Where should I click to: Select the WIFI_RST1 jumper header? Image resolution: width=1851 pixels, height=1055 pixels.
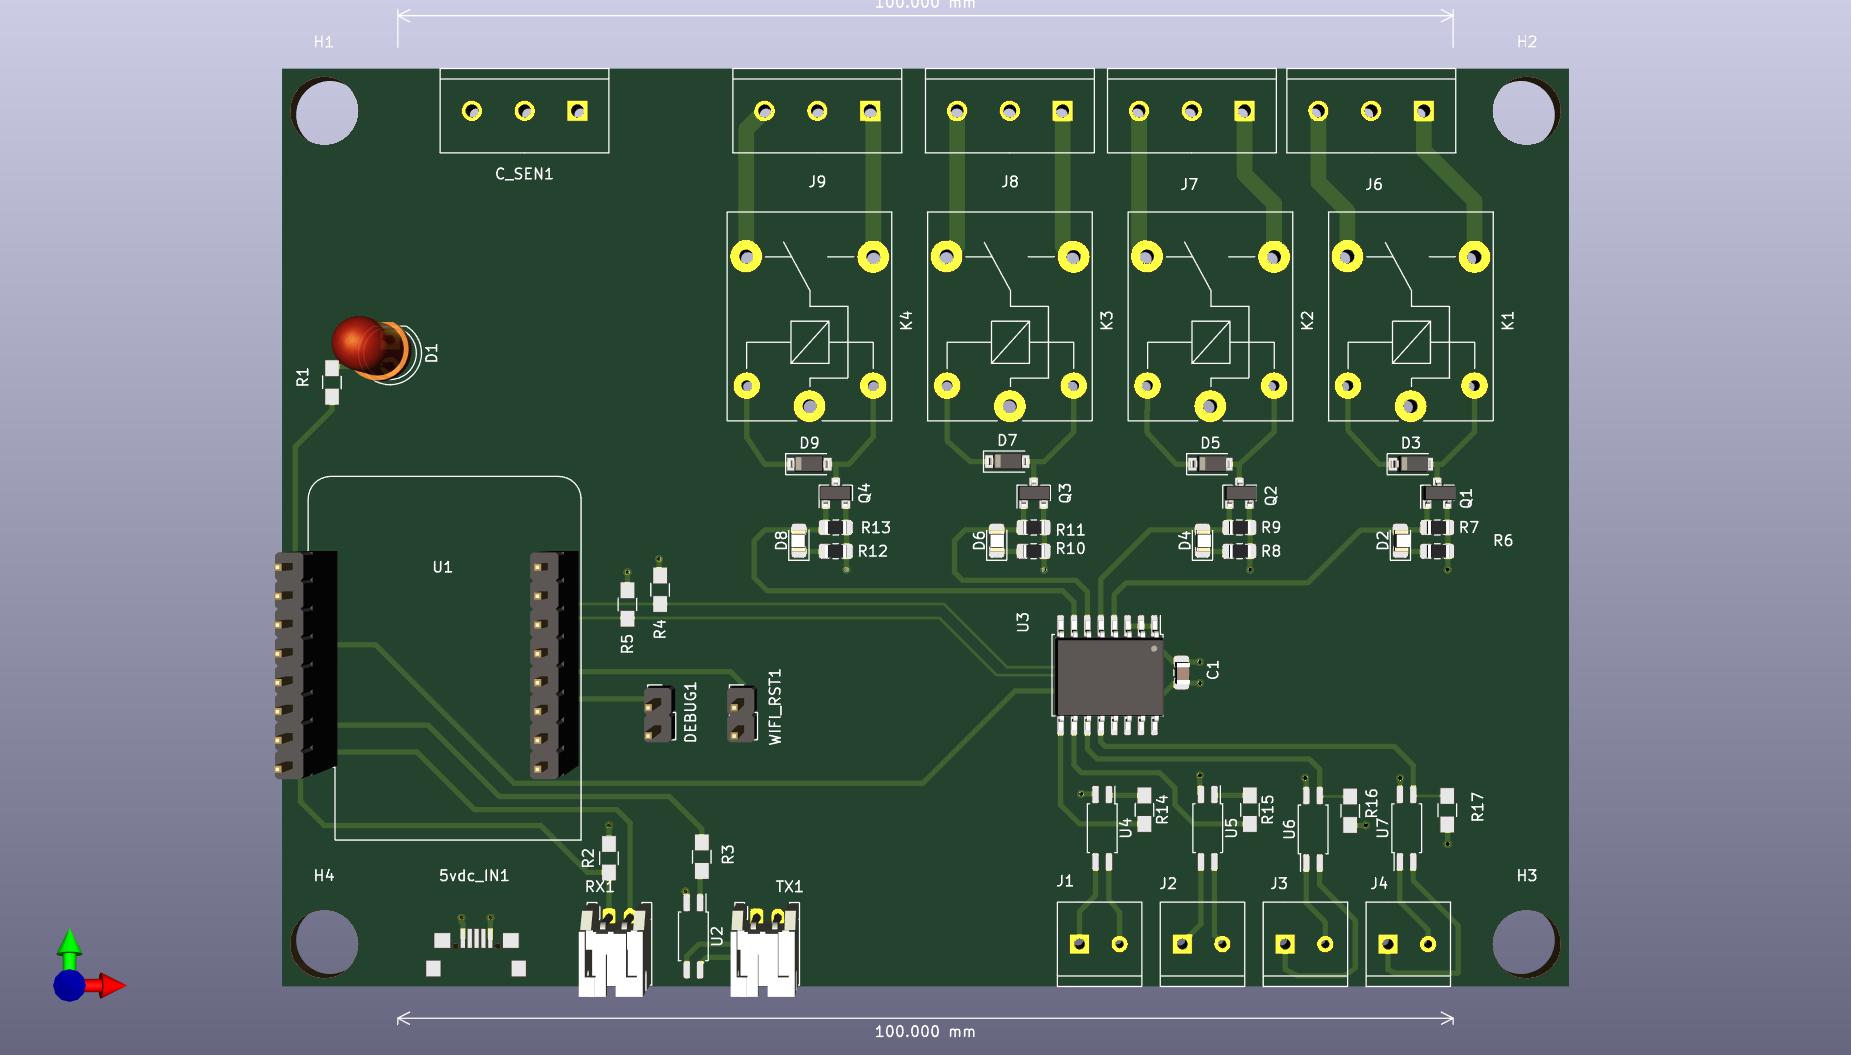(x=741, y=714)
